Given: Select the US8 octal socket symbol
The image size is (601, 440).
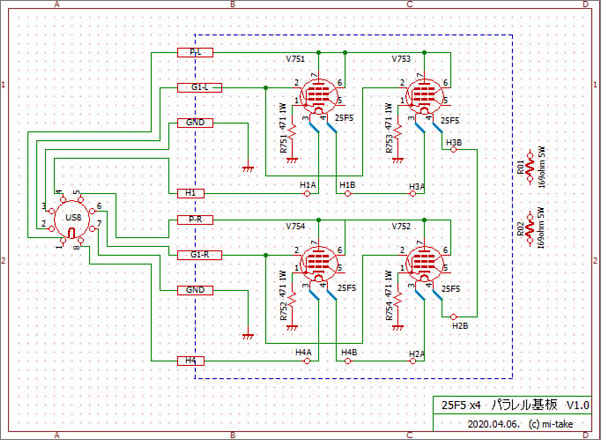Looking at the screenshot, I should click(72, 217).
